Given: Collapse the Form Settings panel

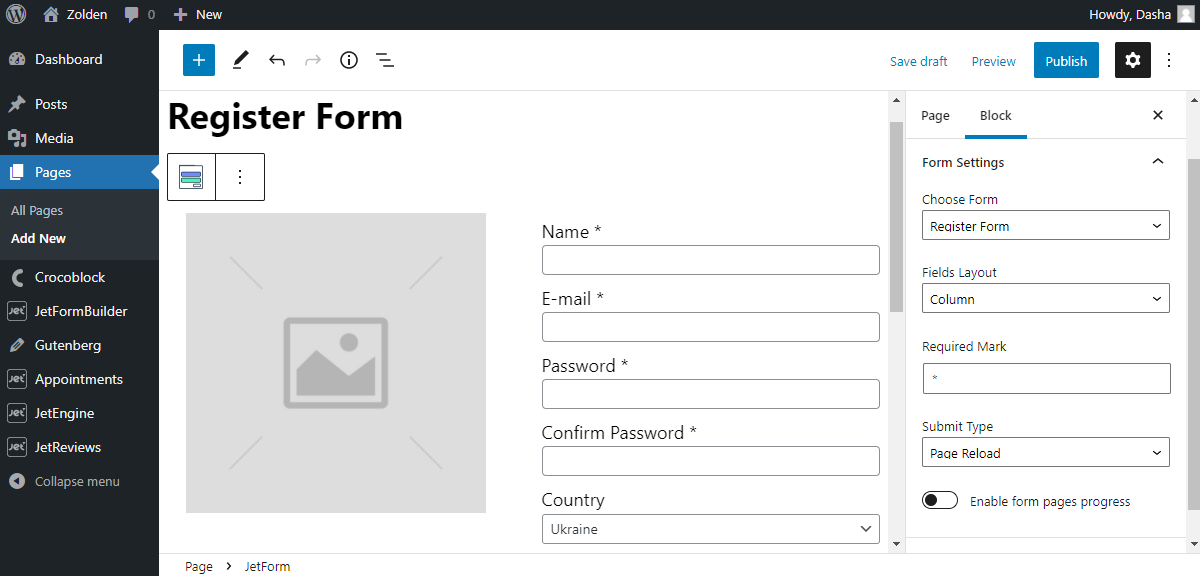Looking at the screenshot, I should (x=1157, y=162).
